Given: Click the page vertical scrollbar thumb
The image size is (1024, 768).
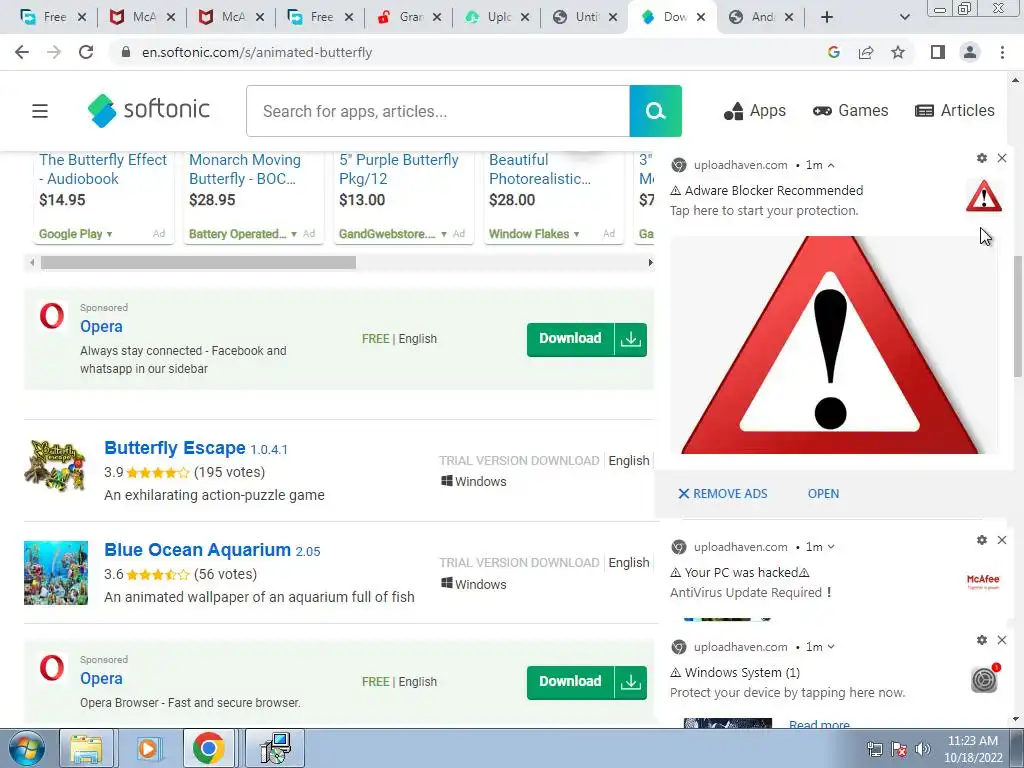Looking at the screenshot, I should pyautogui.click(x=1016, y=317).
